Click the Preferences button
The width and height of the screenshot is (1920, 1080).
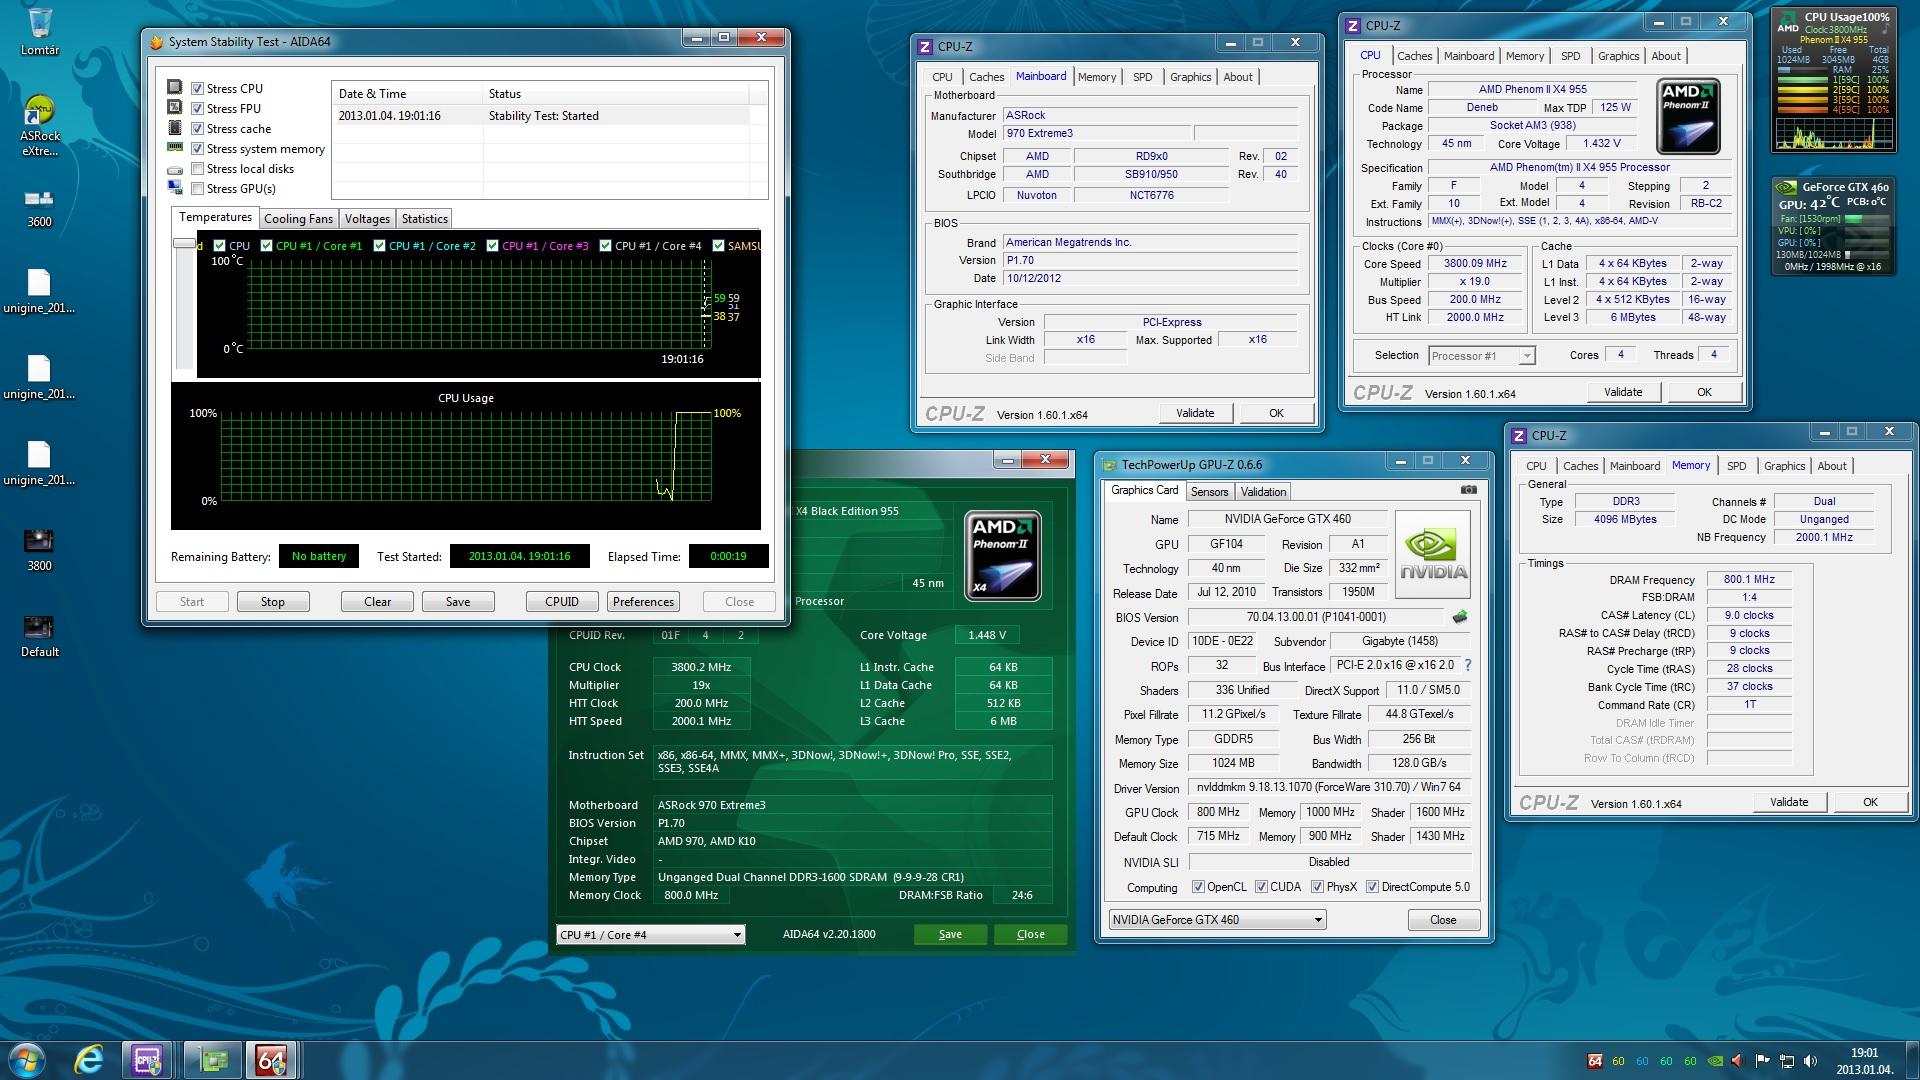[643, 602]
